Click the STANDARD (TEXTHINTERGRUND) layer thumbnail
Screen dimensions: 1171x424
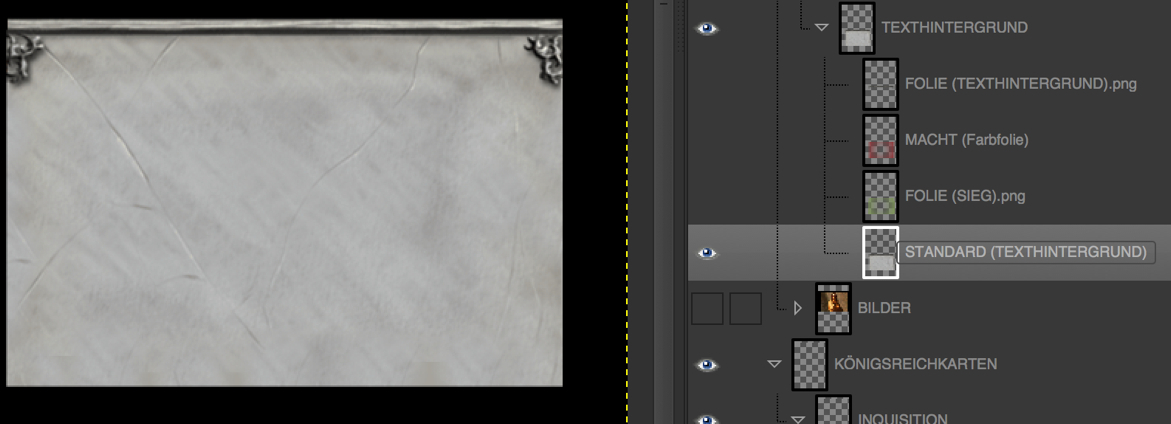[880, 252]
